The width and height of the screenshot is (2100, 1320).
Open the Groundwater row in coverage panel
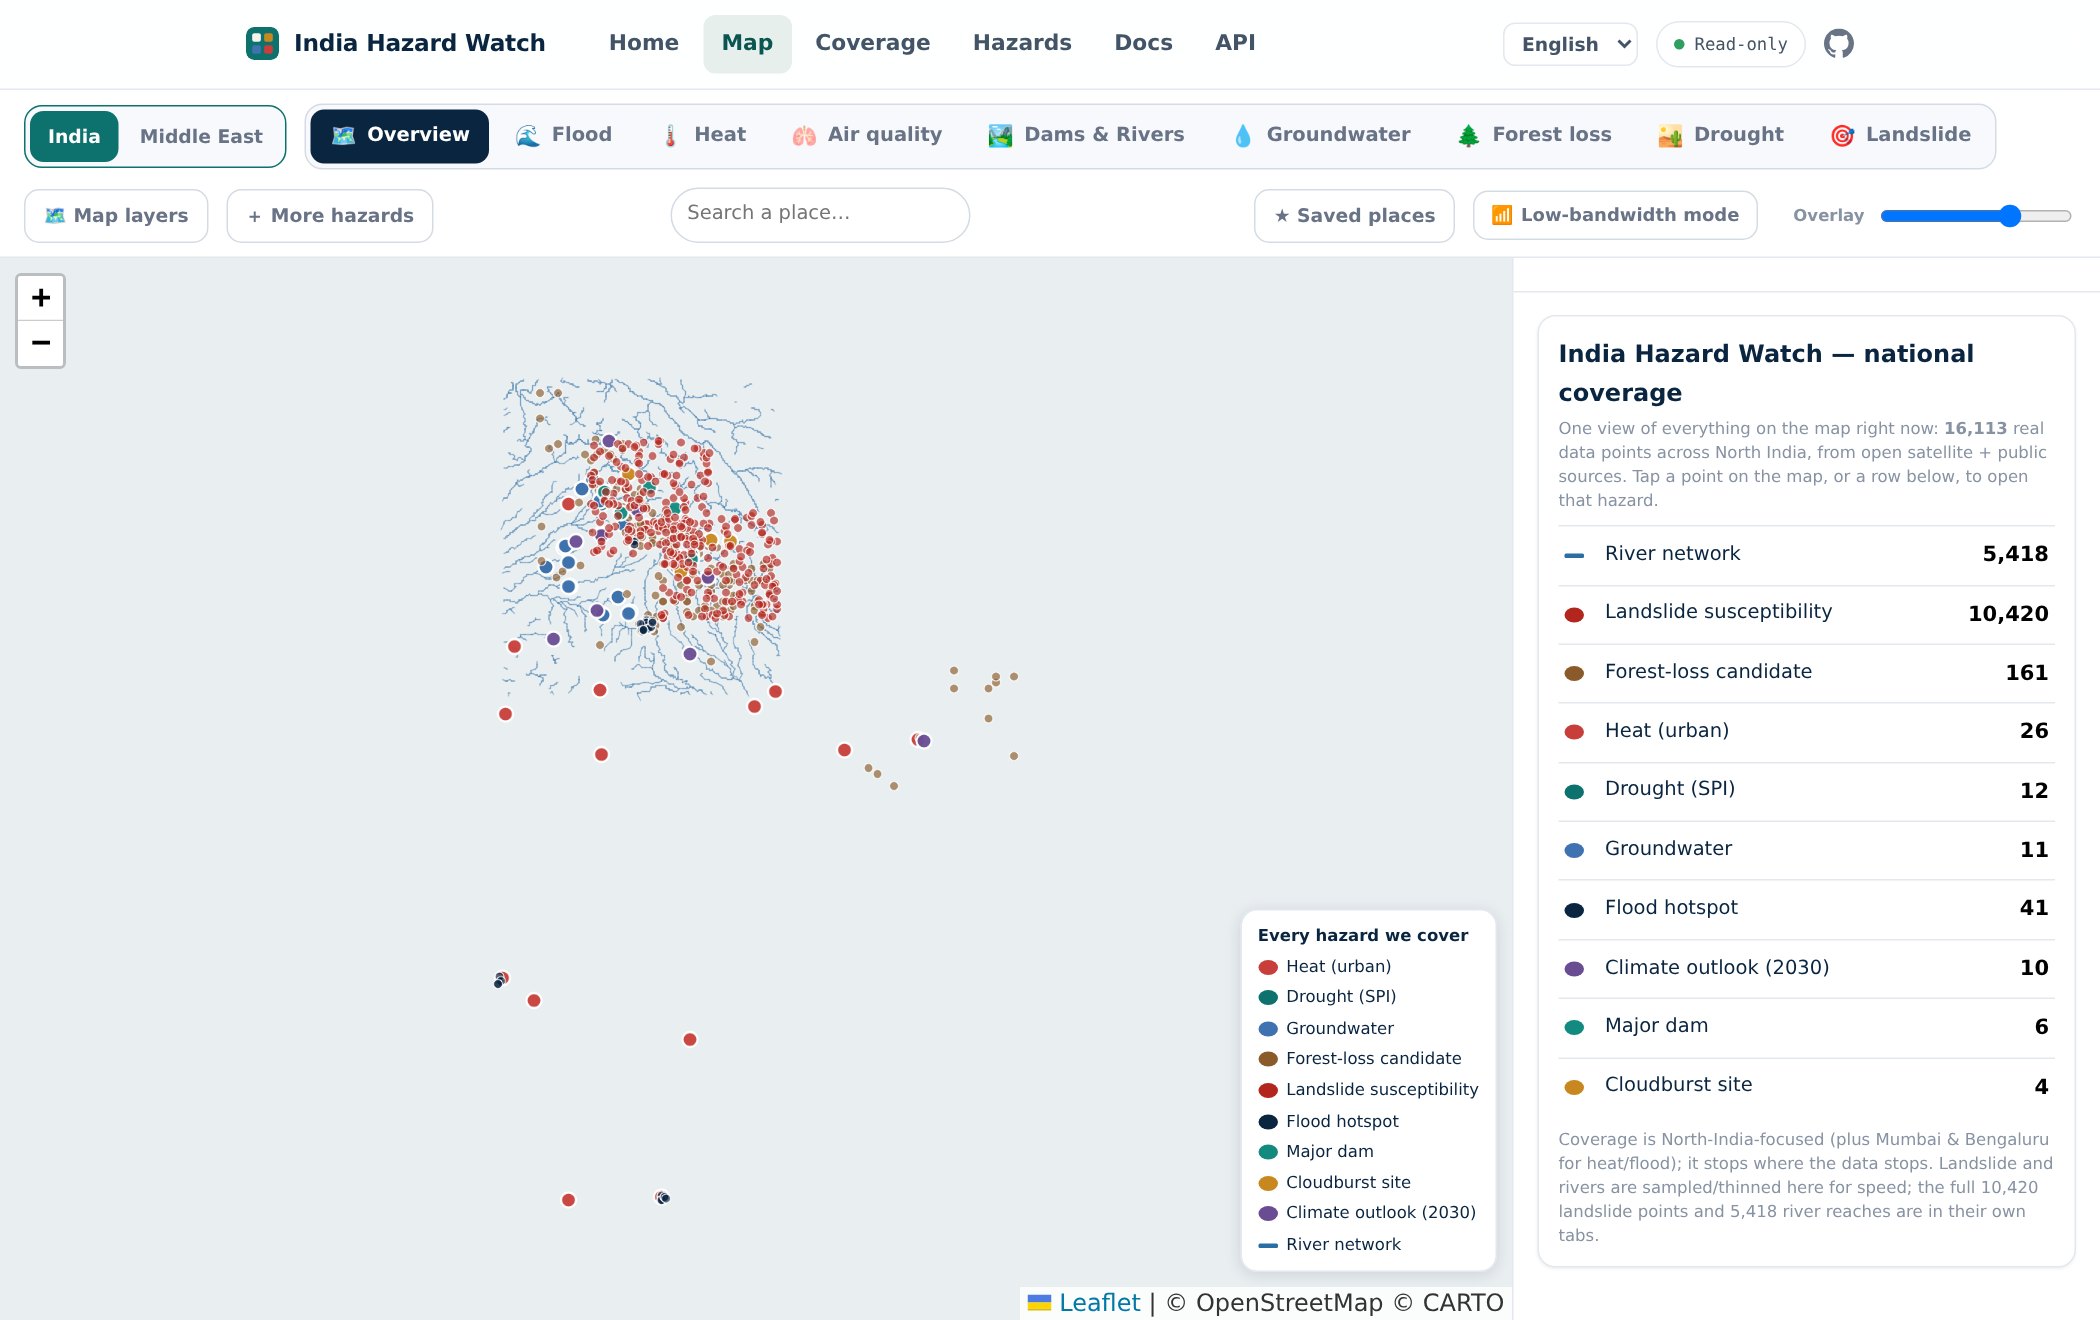point(1806,849)
